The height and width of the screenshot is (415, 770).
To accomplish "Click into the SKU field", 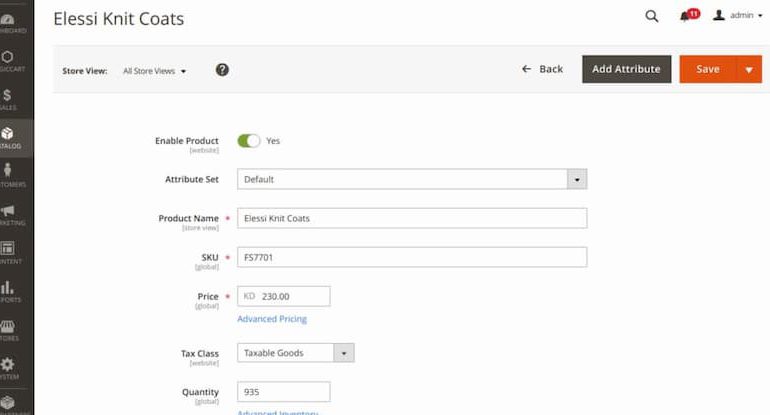I will [x=412, y=257].
